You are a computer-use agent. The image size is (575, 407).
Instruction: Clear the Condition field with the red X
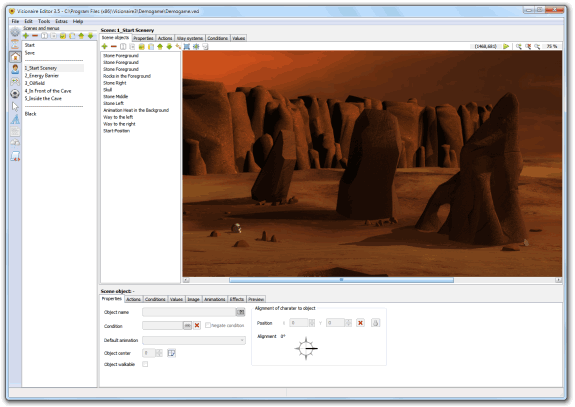(197, 326)
